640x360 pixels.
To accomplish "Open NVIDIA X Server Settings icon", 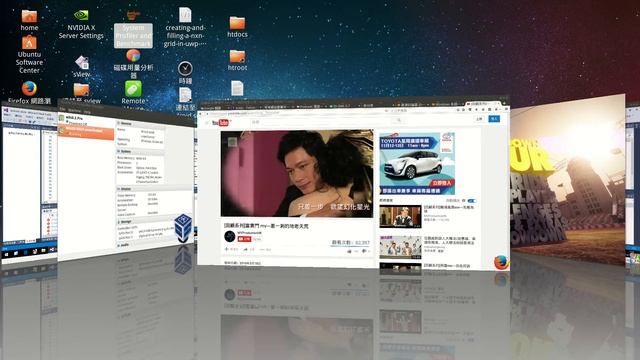I will [81, 24].
